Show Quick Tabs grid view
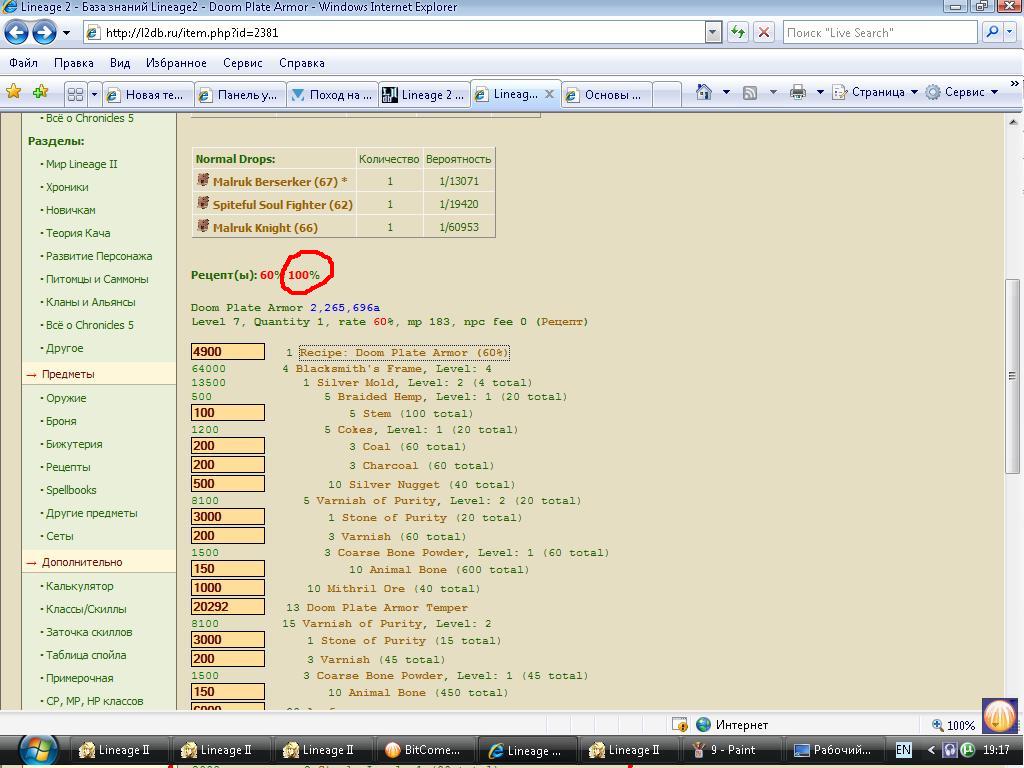The width and height of the screenshot is (1024, 768). [x=75, y=95]
